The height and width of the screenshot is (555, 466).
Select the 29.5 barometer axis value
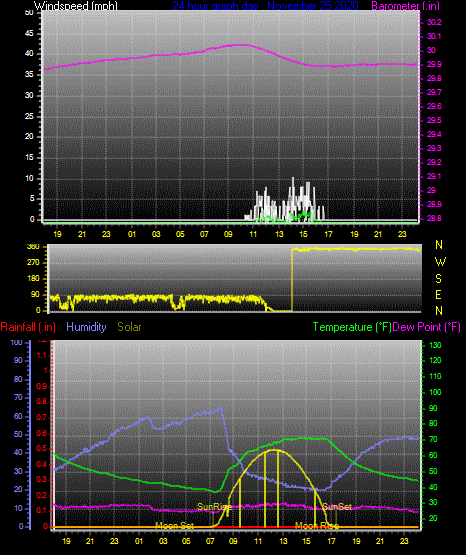434,120
